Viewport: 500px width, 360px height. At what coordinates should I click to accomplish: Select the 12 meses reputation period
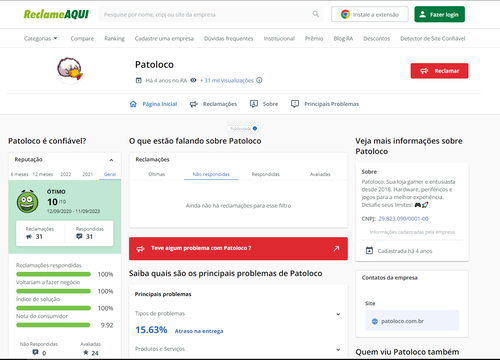coord(43,174)
